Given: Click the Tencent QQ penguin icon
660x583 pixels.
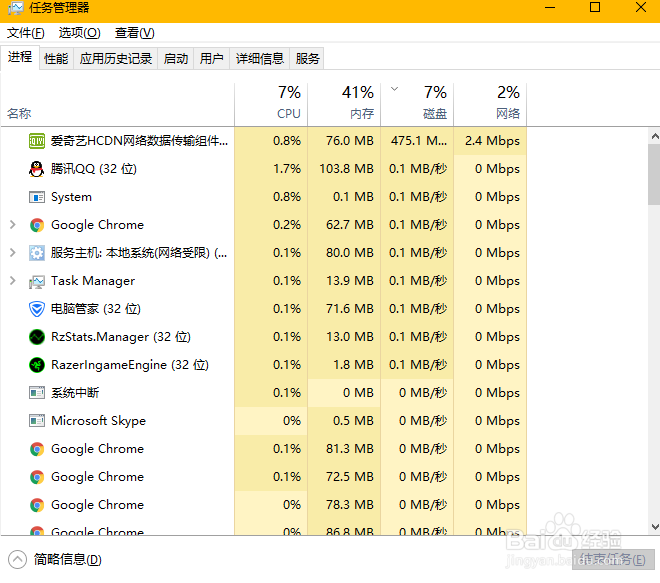Looking at the screenshot, I should pos(37,169).
